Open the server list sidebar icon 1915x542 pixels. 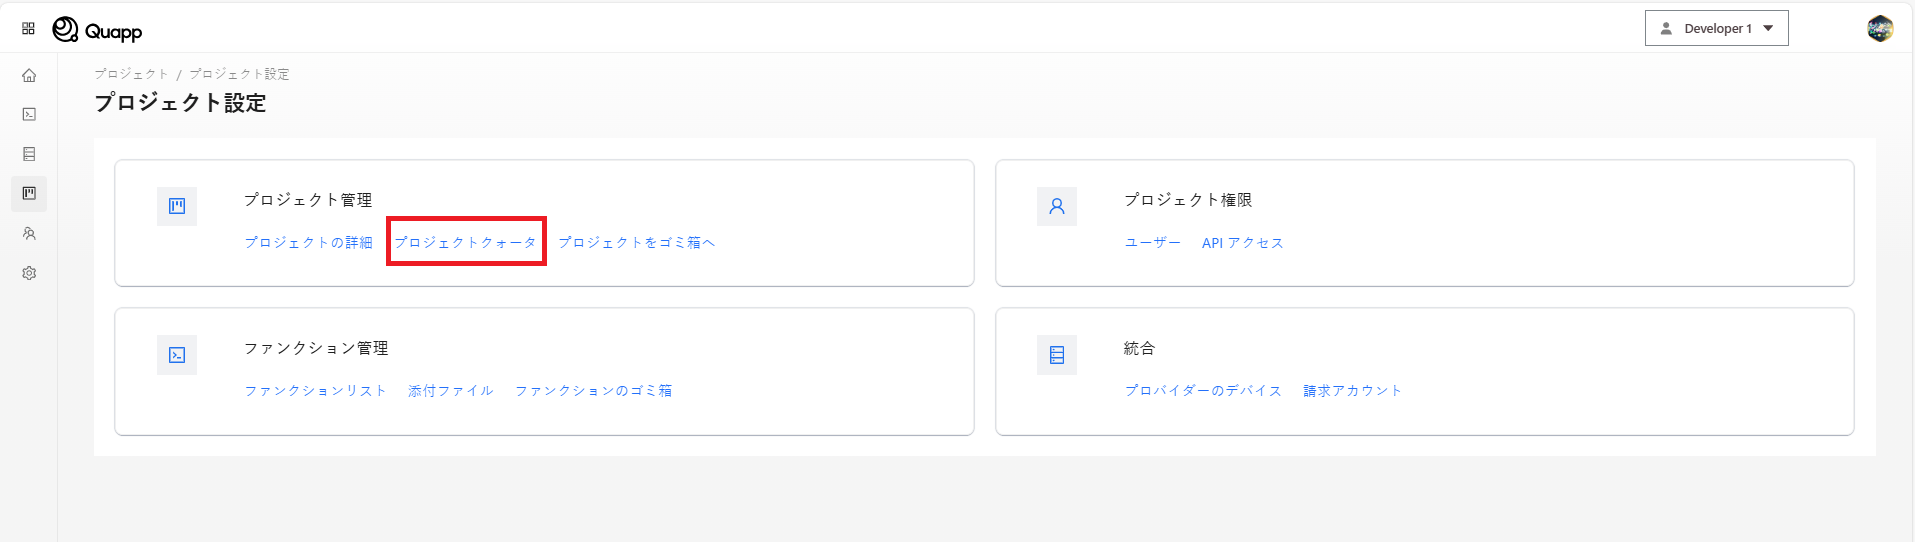coord(29,154)
